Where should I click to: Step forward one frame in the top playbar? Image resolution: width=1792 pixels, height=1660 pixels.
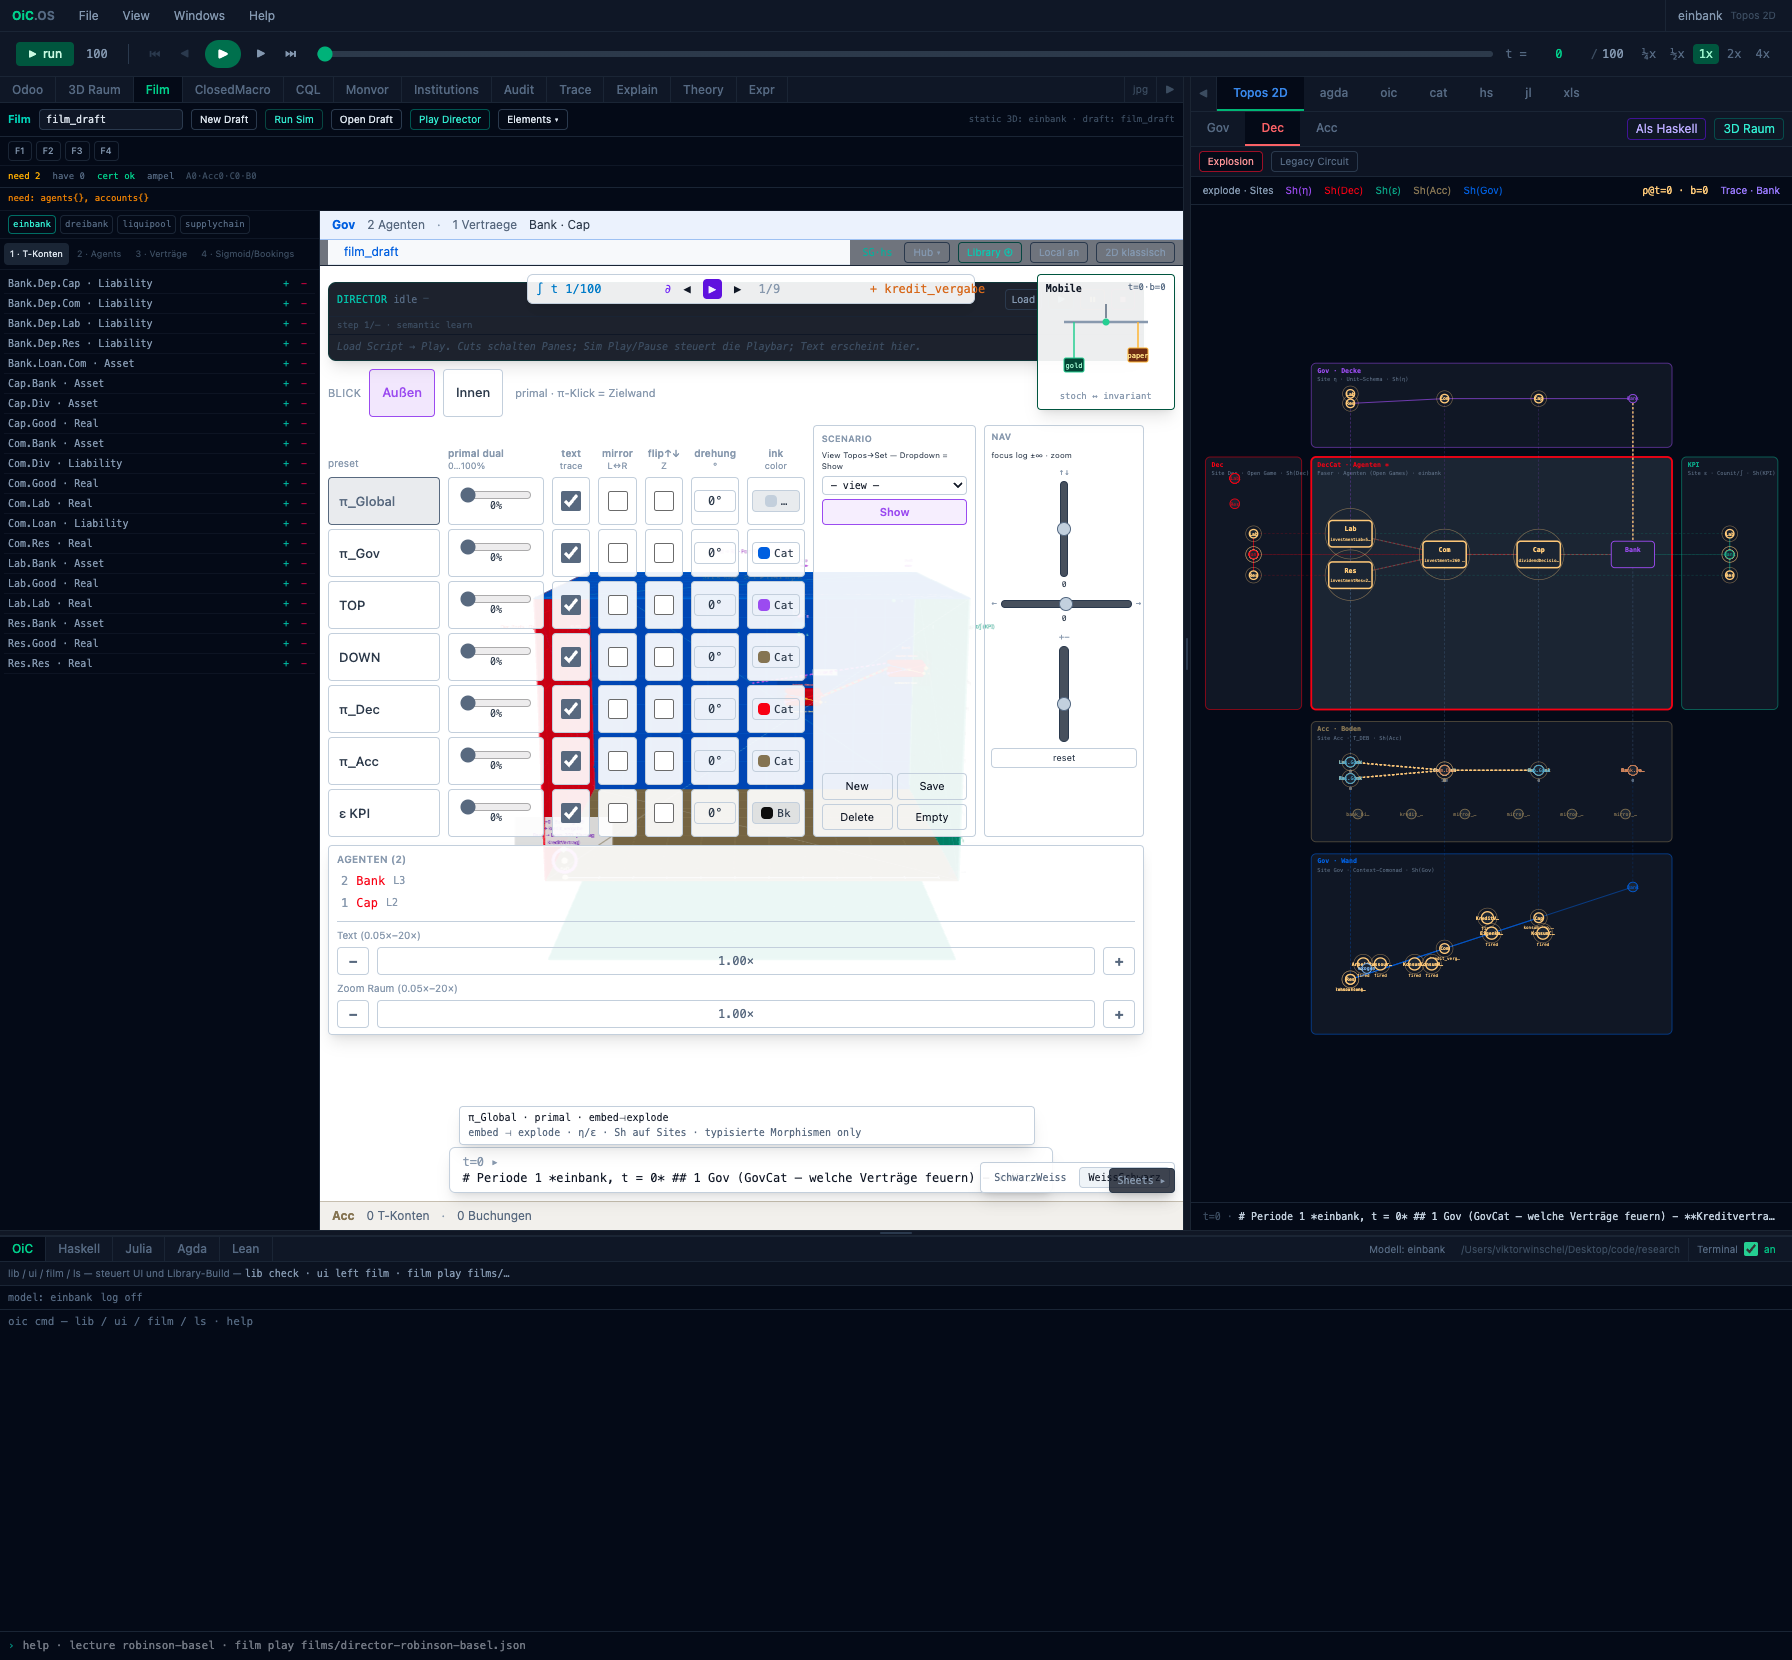tap(261, 54)
